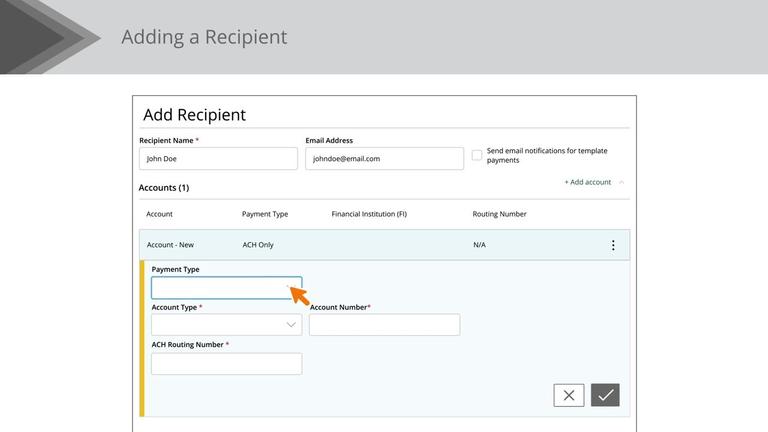Collapse accounts using chevron beside Add account
This screenshot has width=768, height=432.
click(x=622, y=182)
